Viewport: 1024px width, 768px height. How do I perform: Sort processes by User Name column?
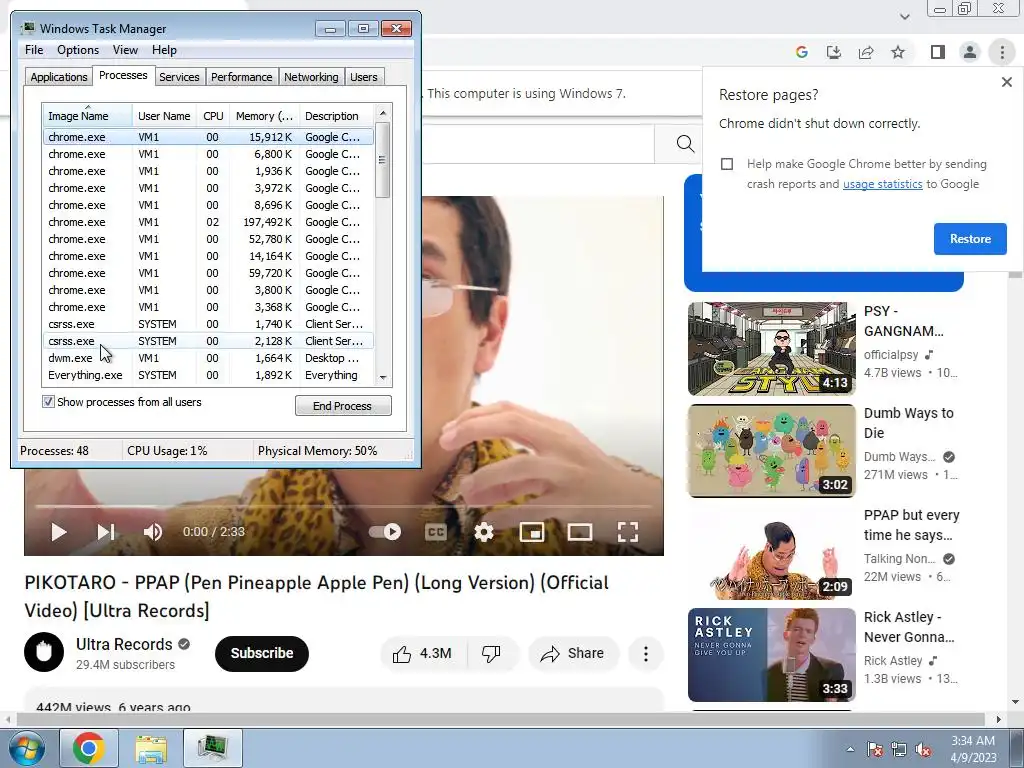[165, 116]
